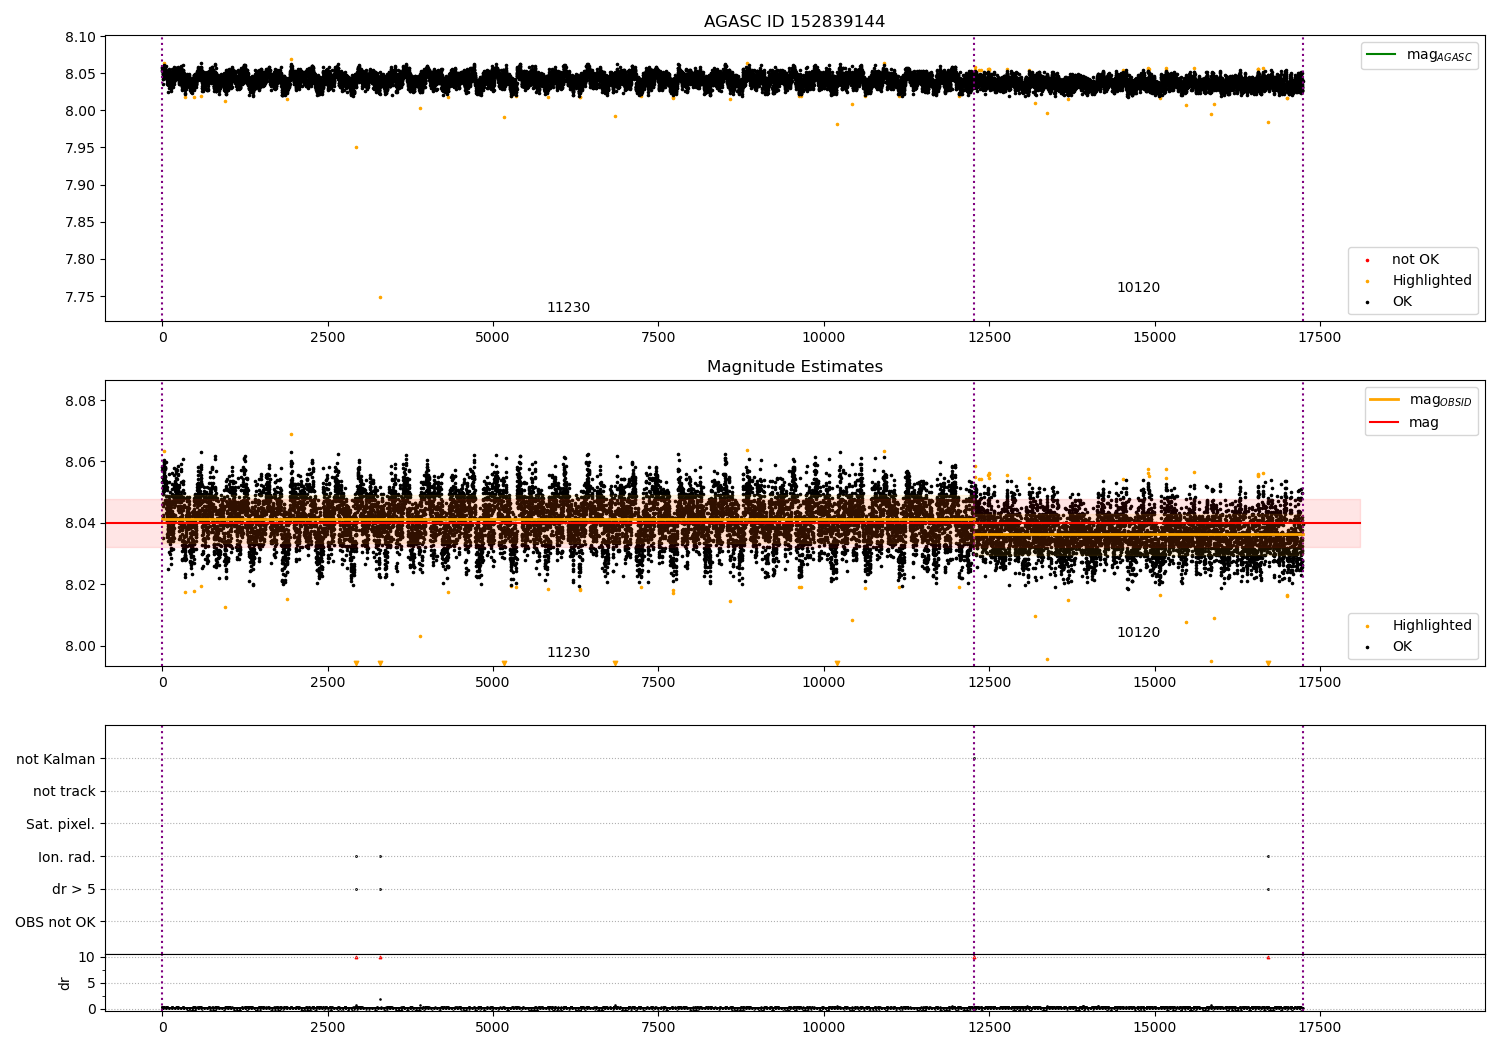Image resolution: width=1500 pixels, height=1050 pixels.
Task: Click the 'Magnitude Estimates' plot title
Action: 794,367
